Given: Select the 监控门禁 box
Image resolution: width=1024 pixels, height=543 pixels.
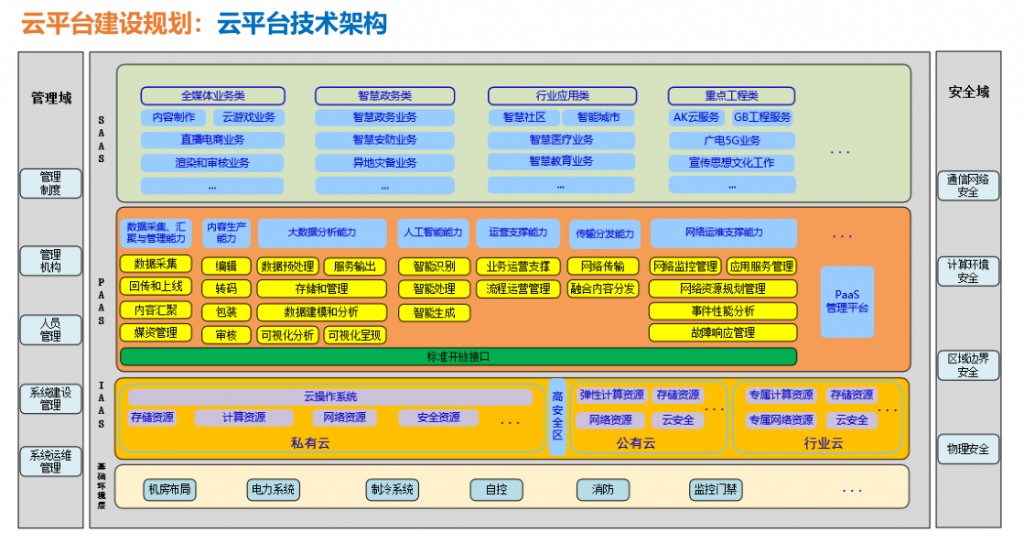Looking at the screenshot, I should [x=715, y=489].
